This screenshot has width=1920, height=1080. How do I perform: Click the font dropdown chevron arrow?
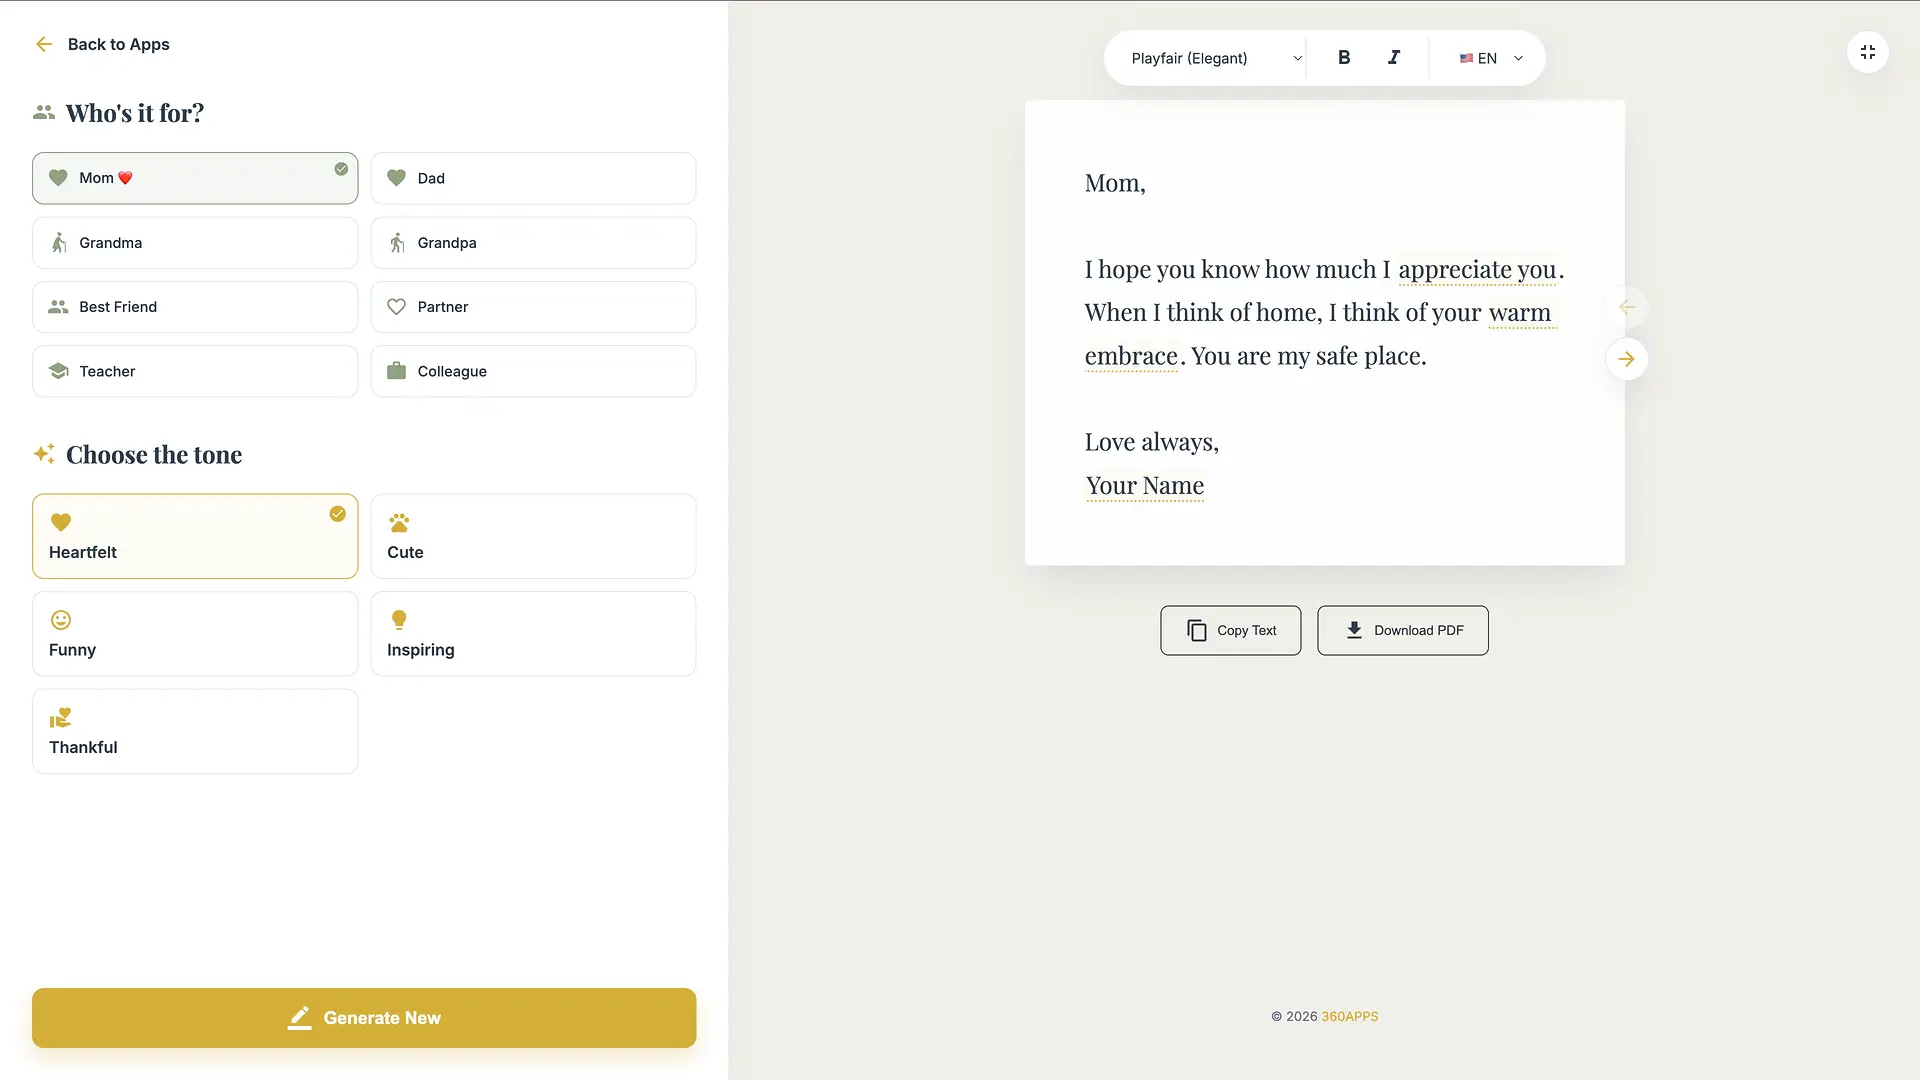click(x=1297, y=58)
